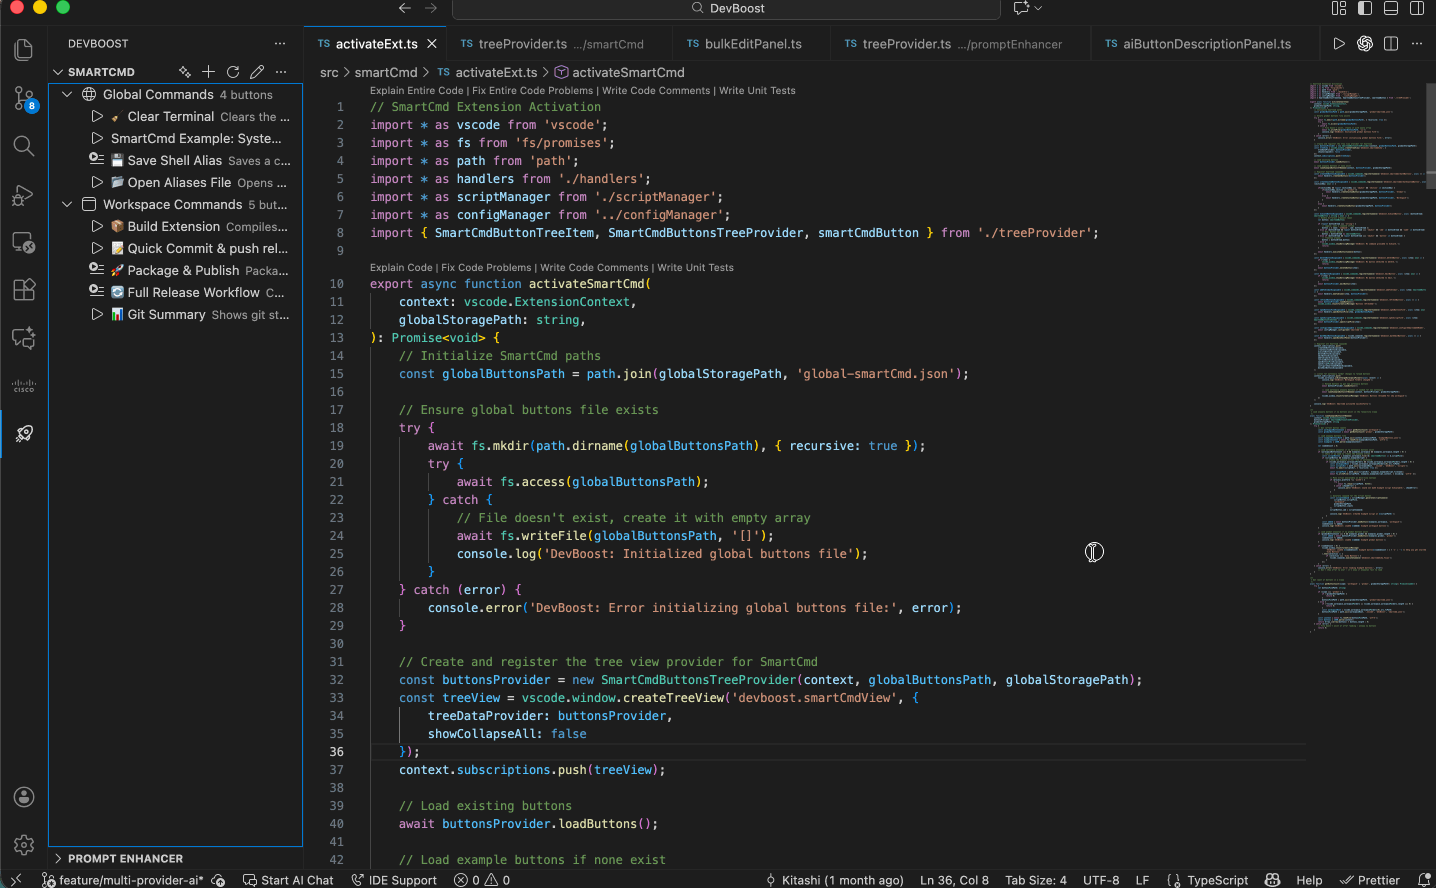Select the TypeScript language mode indicator
Screen dimensions: 1436x888
point(1217,880)
